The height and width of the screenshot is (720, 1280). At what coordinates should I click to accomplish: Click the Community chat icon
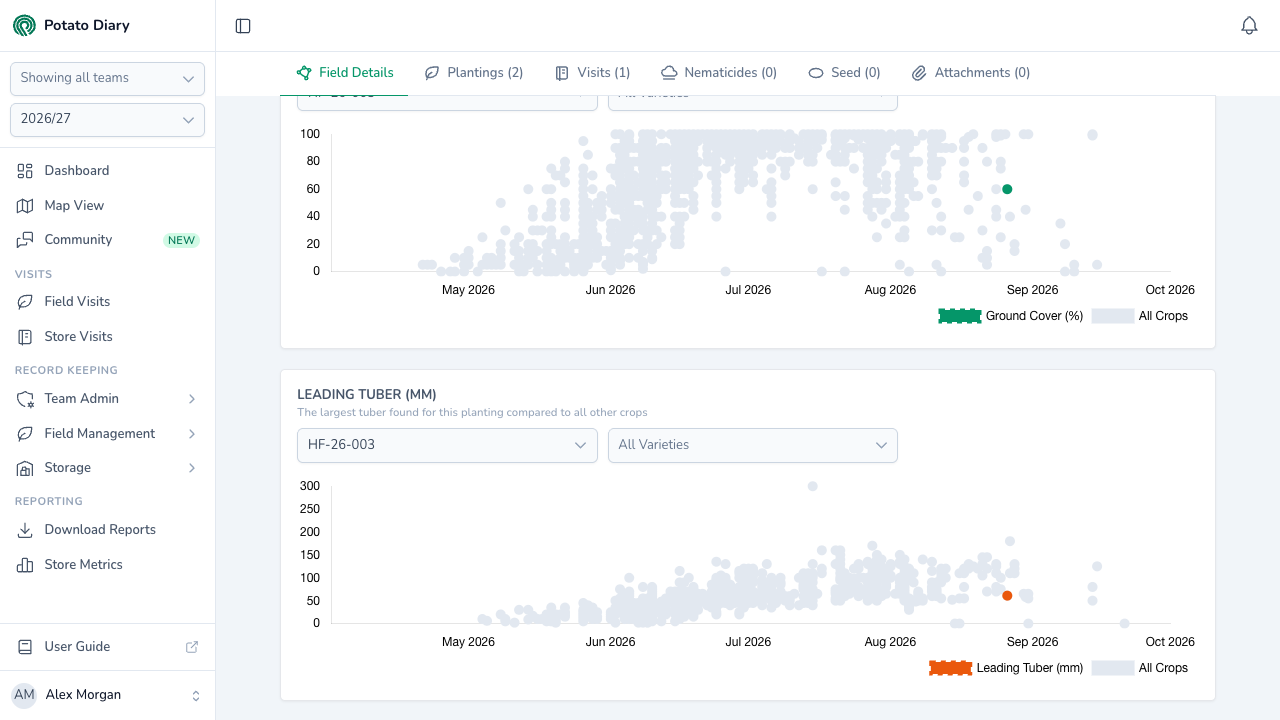pos(25,240)
